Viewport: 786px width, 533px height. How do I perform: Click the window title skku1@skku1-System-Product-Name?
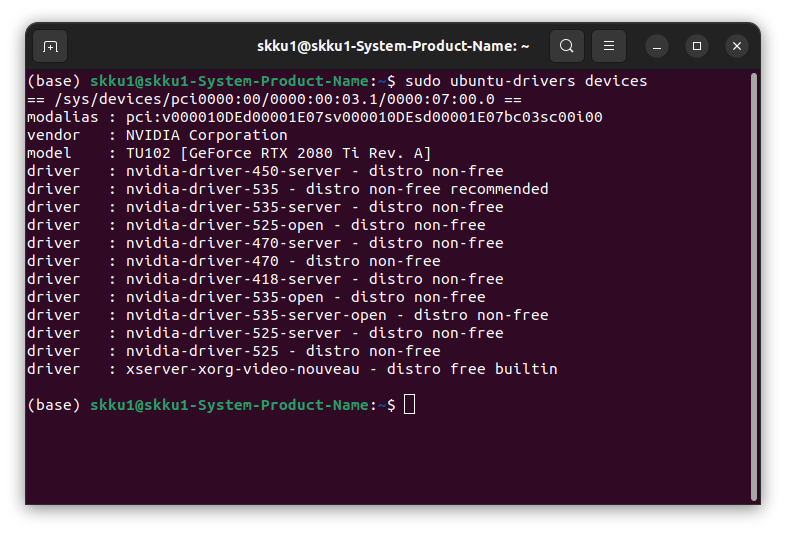click(x=393, y=46)
